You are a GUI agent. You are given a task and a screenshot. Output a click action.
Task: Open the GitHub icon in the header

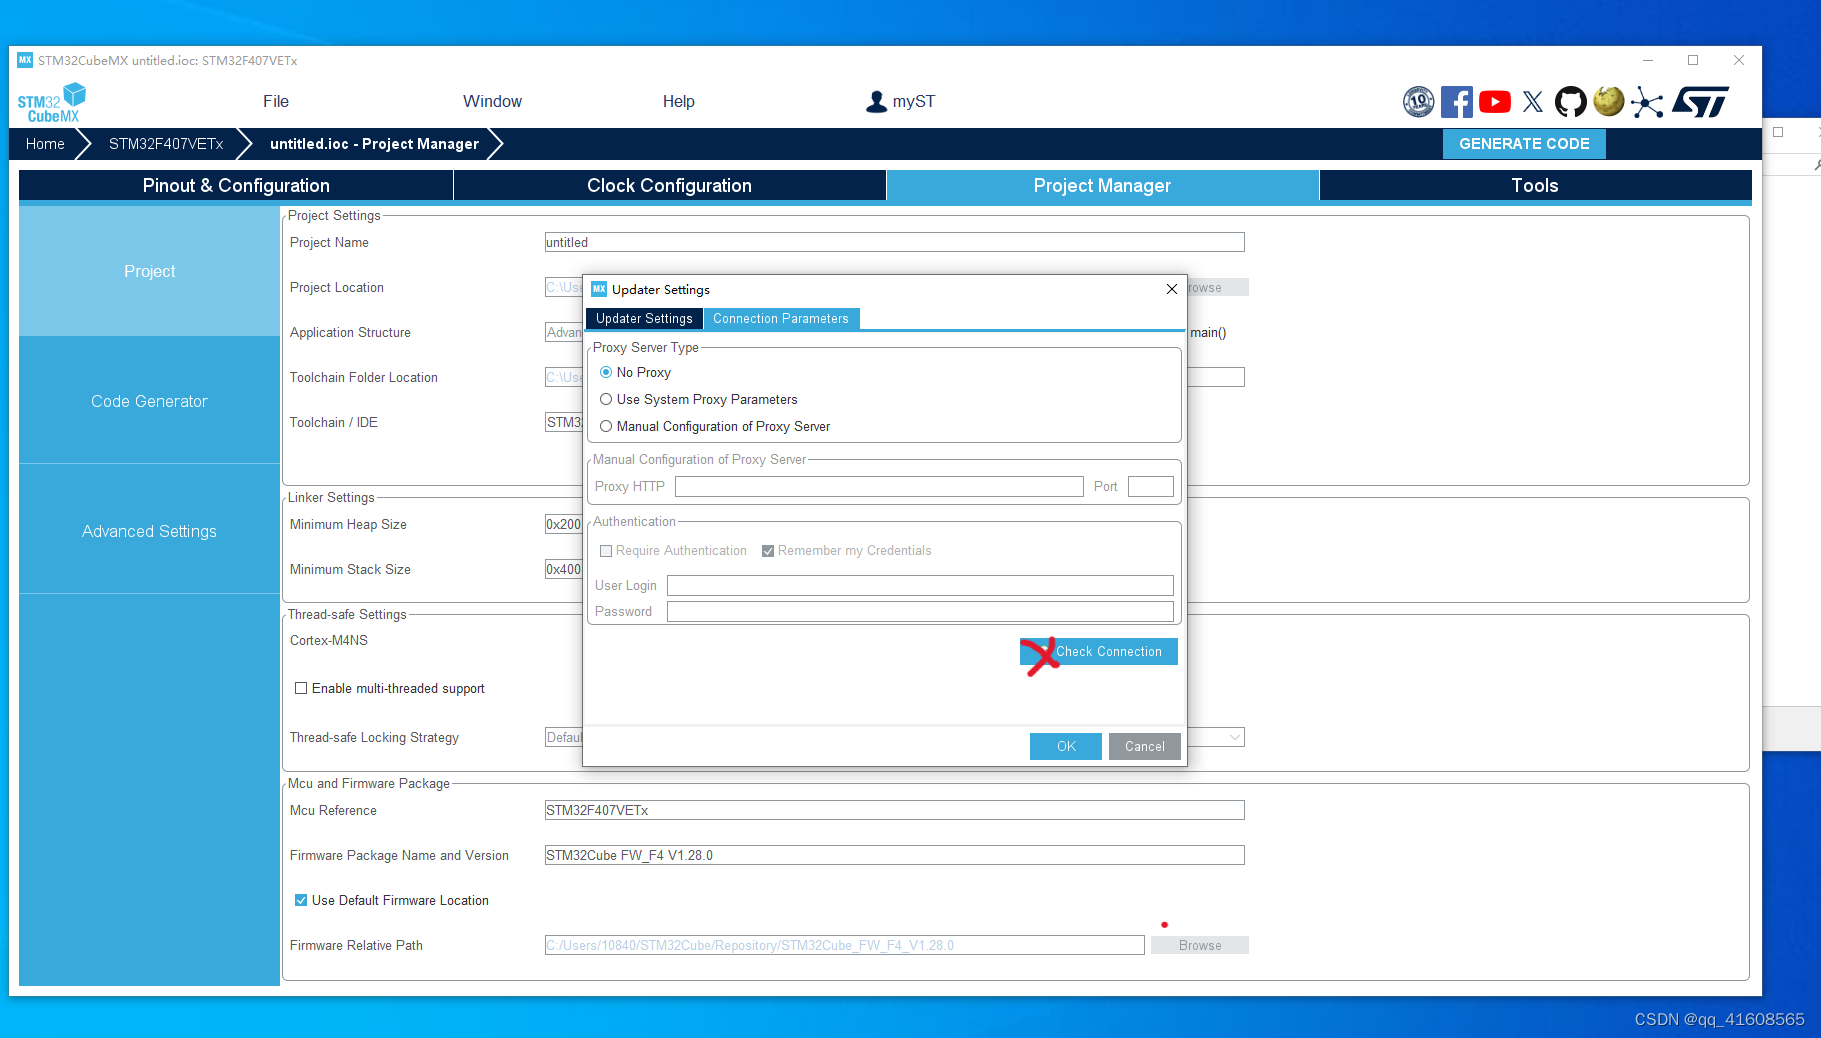1571,102
